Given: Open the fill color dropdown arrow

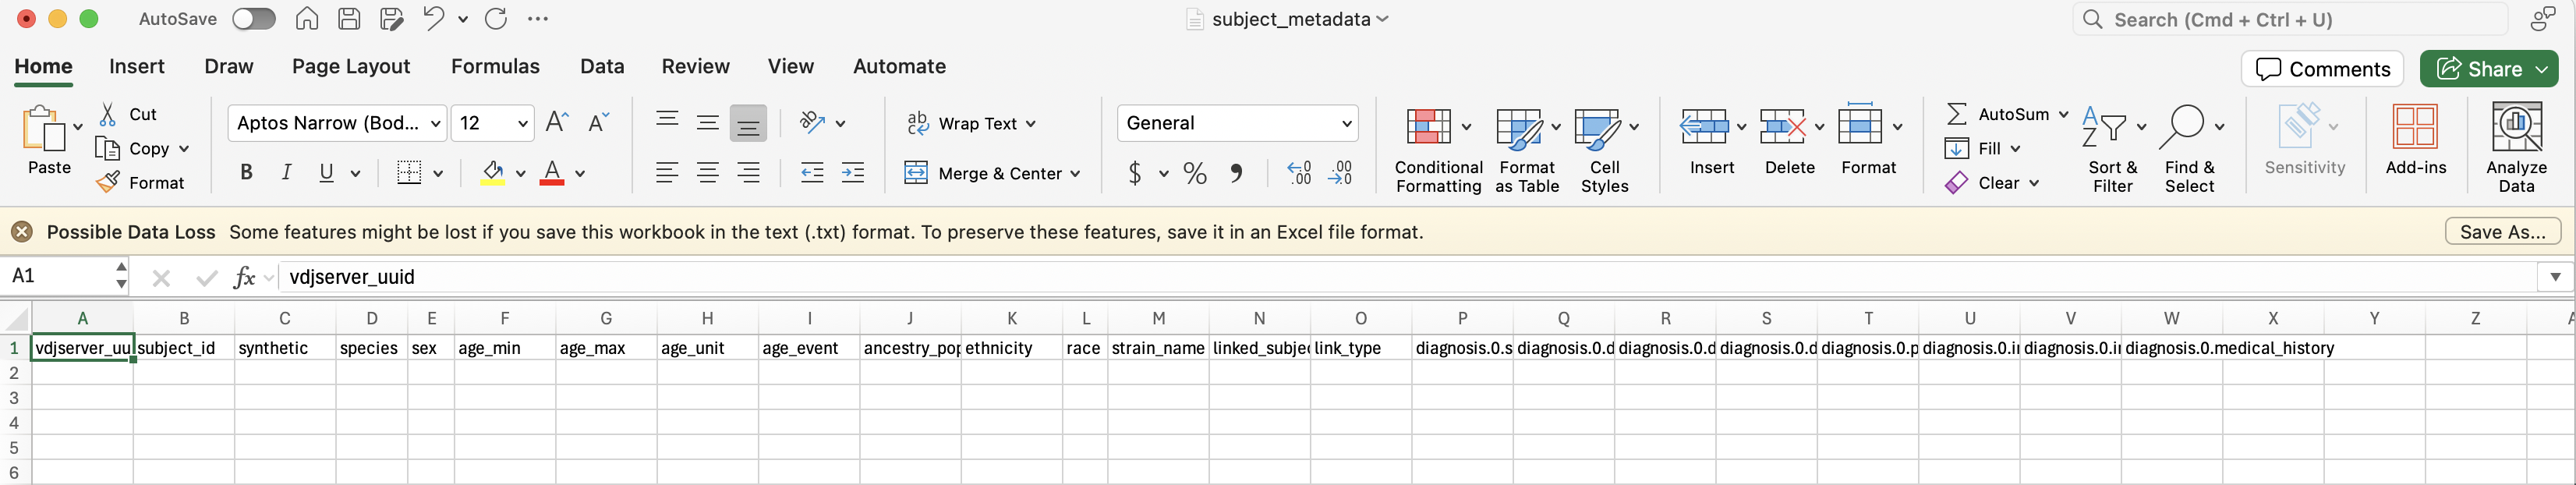Looking at the screenshot, I should [520, 173].
